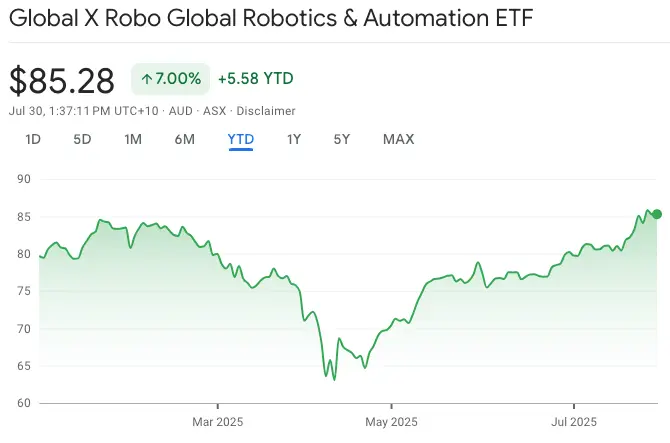This screenshot has height=443, width=670.
Task: Click the May 2025 axis label
Action: click(x=390, y=422)
